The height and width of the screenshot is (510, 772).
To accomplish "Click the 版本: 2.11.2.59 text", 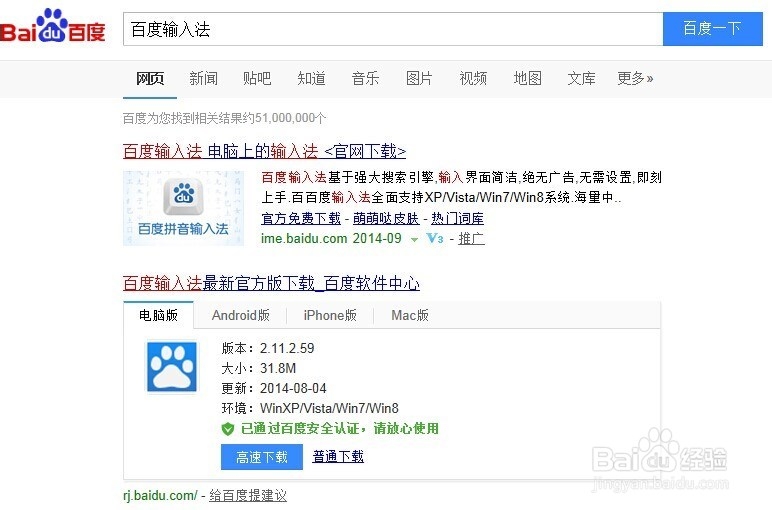I will coord(268,349).
